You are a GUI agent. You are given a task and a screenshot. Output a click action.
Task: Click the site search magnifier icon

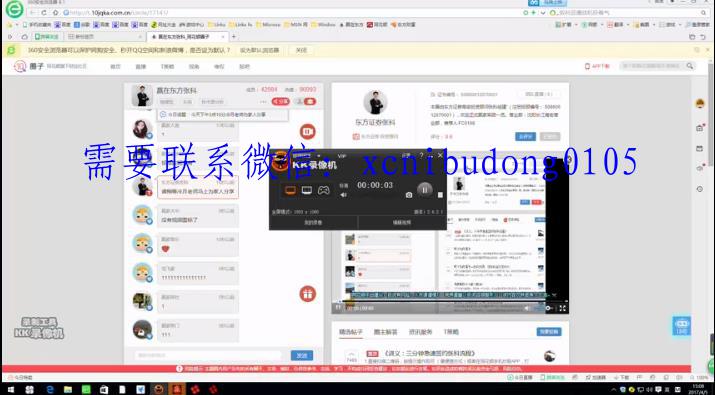point(690,66)
